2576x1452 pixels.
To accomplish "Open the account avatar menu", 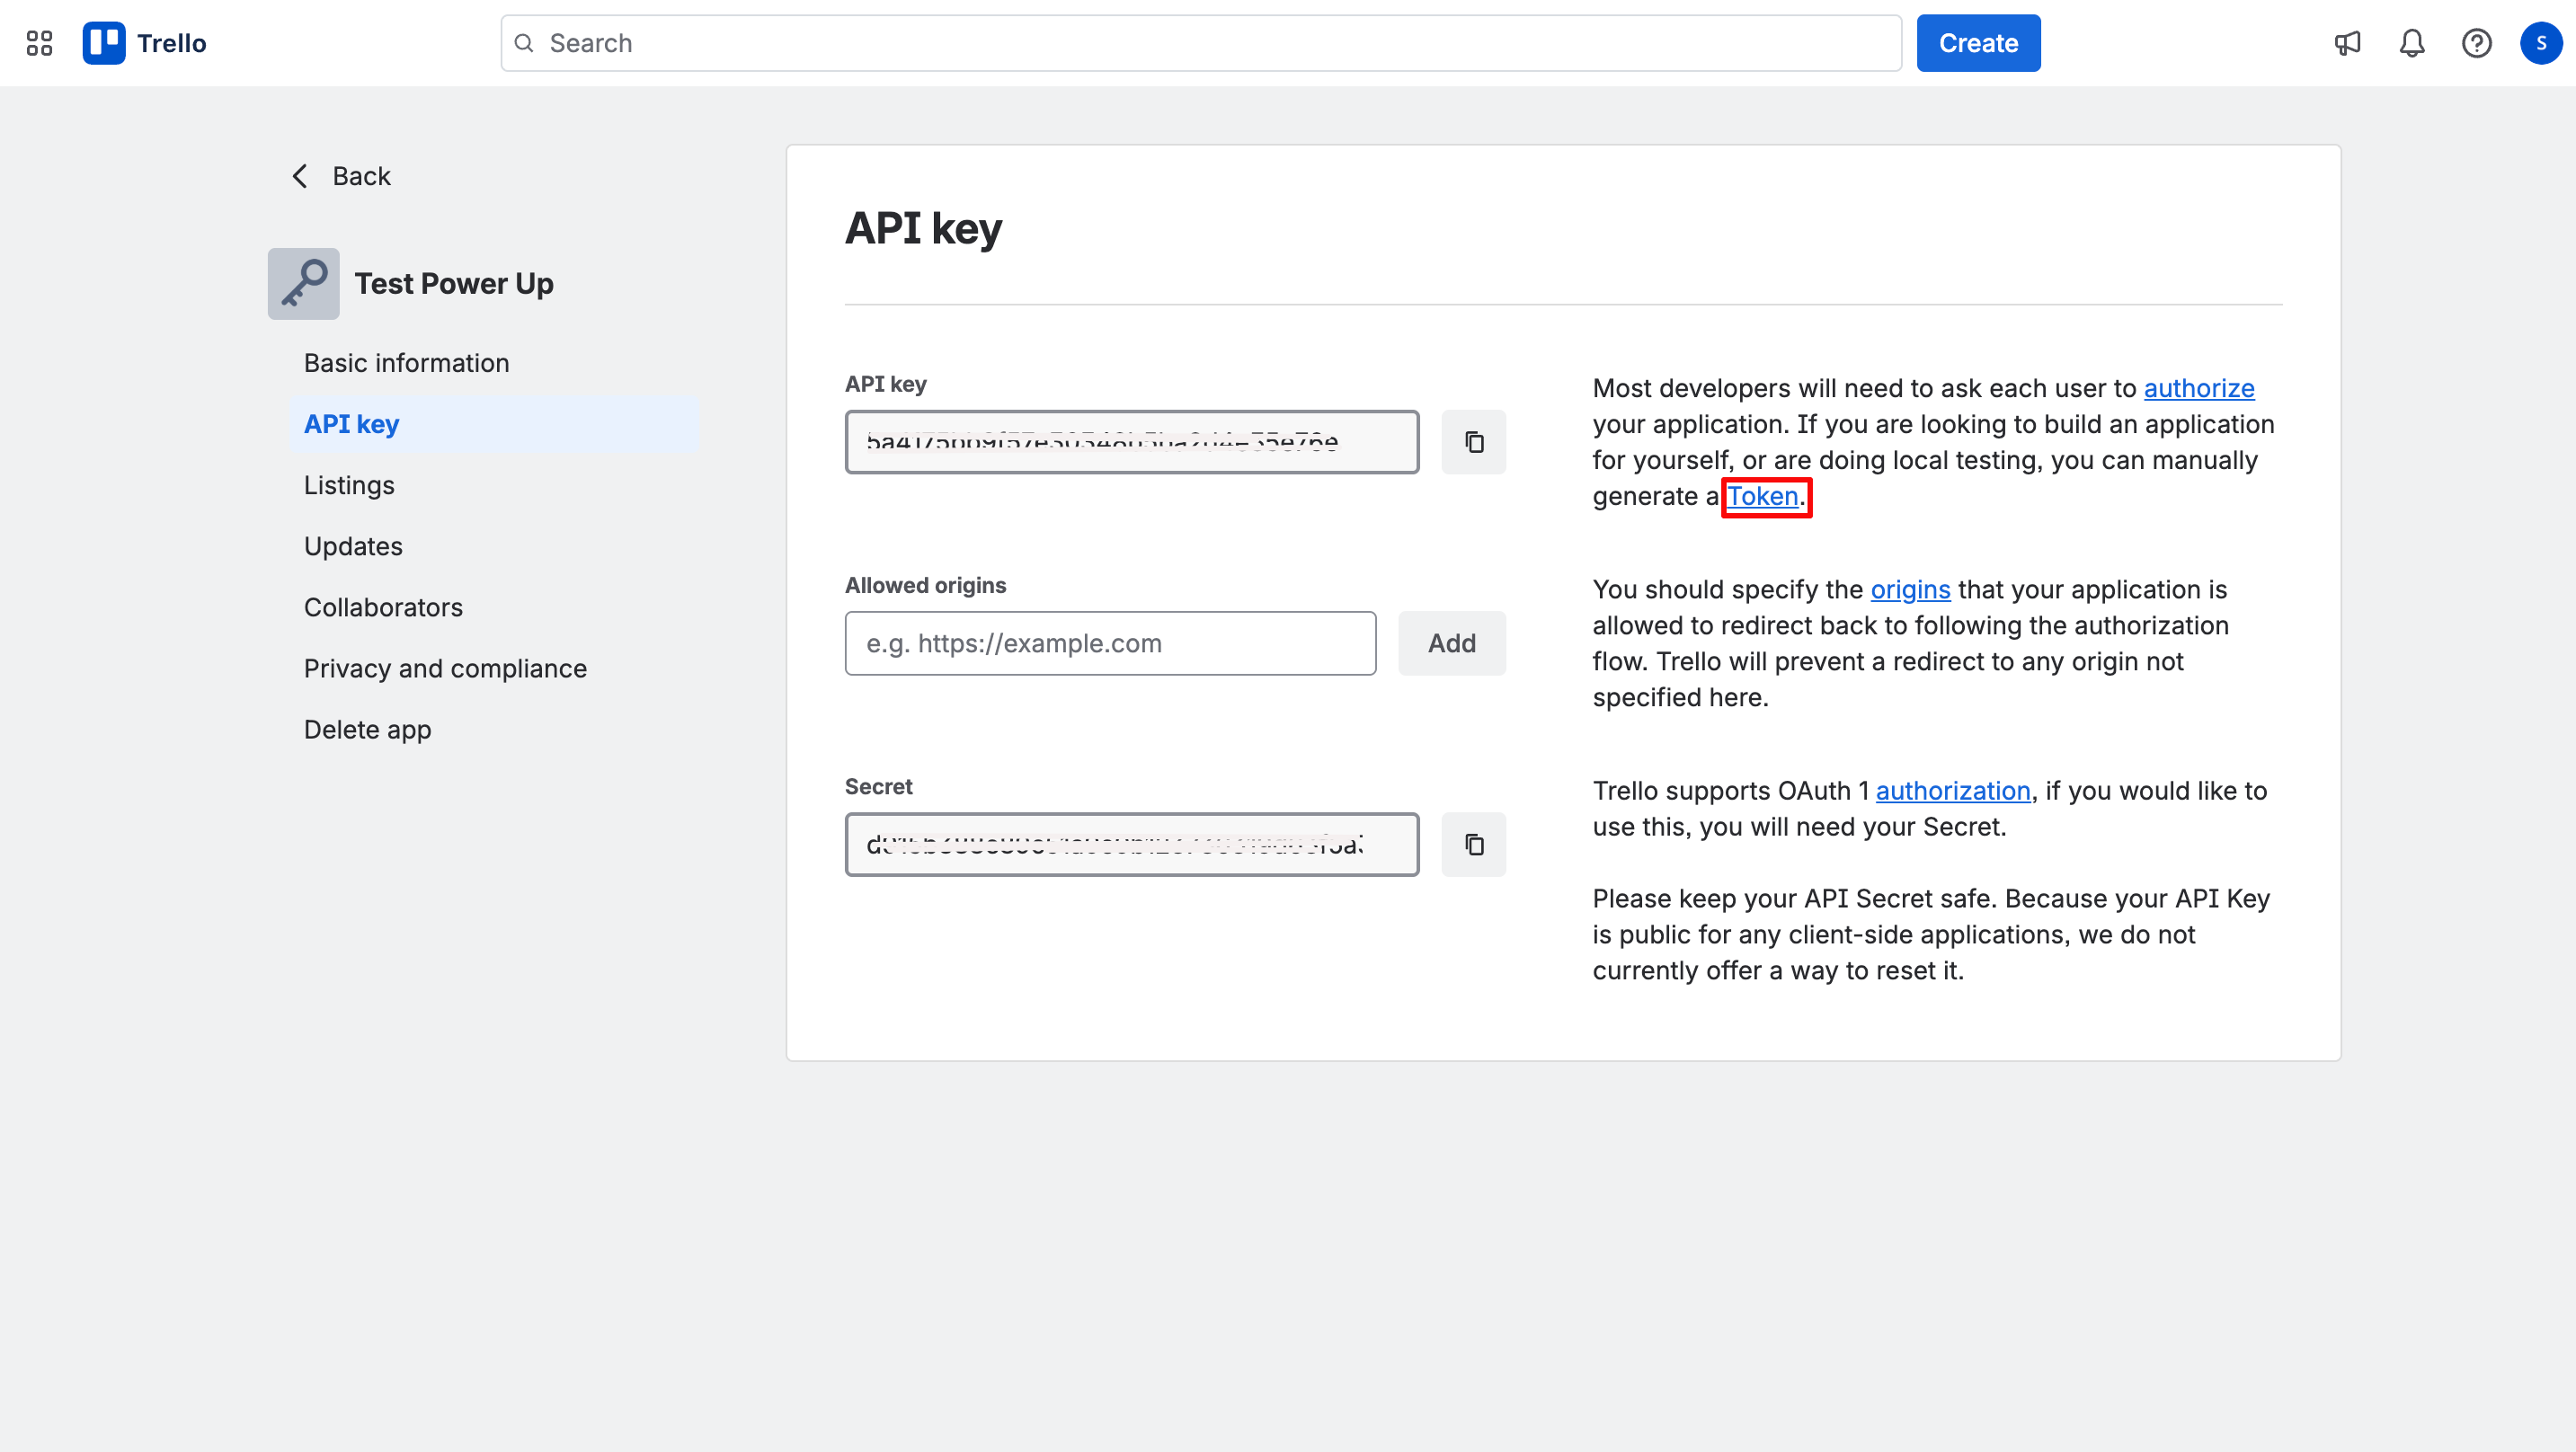I will tap(2540, 43).
